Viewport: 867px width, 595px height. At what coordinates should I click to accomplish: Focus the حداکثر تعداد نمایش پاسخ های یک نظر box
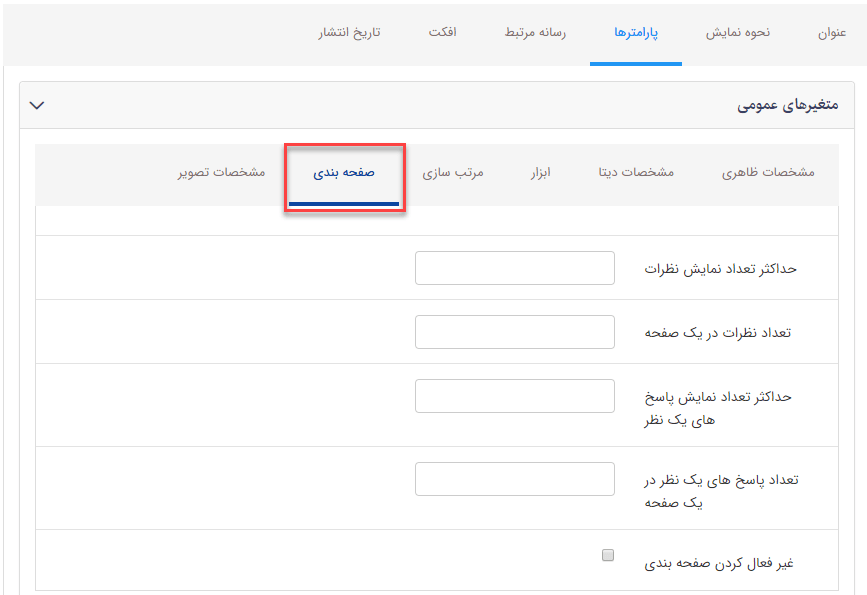514,396
